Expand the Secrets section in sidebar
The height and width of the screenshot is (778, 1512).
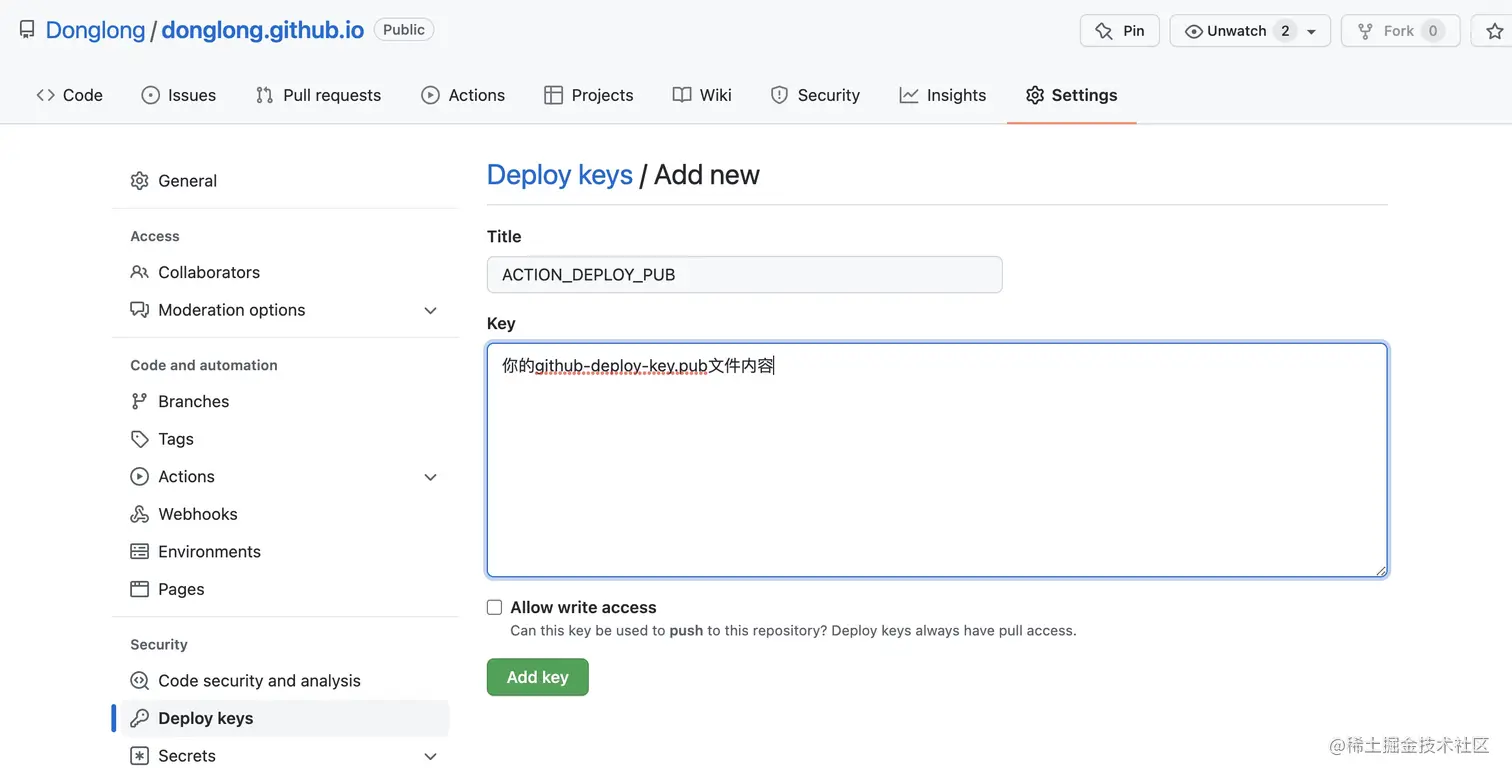[x=430, y=756]
